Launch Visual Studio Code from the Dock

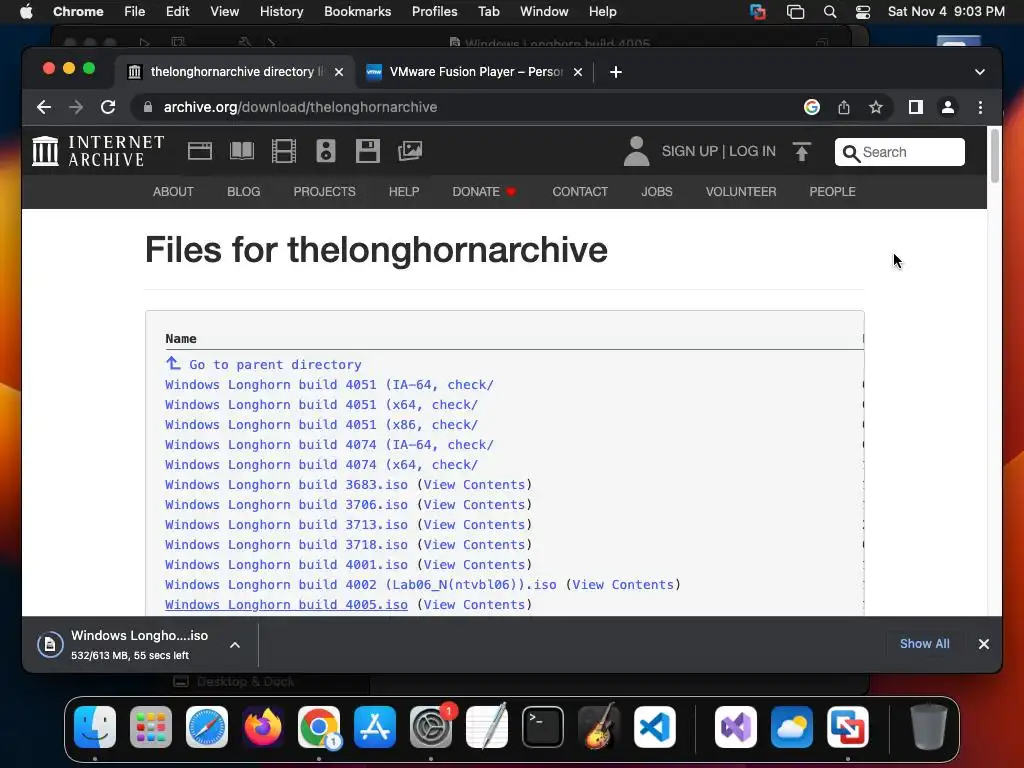coord(655,727)
